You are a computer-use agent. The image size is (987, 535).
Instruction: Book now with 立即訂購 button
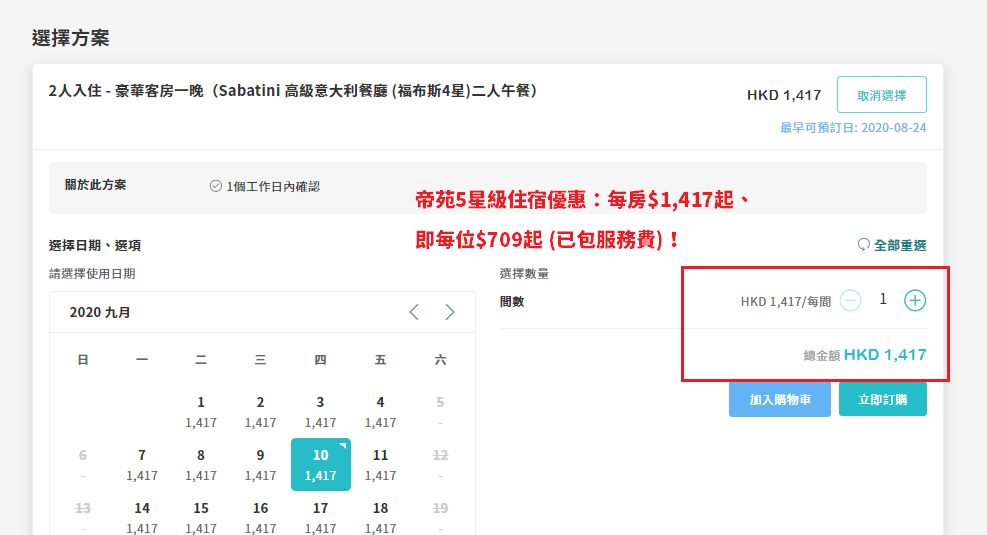coord(883,399)
